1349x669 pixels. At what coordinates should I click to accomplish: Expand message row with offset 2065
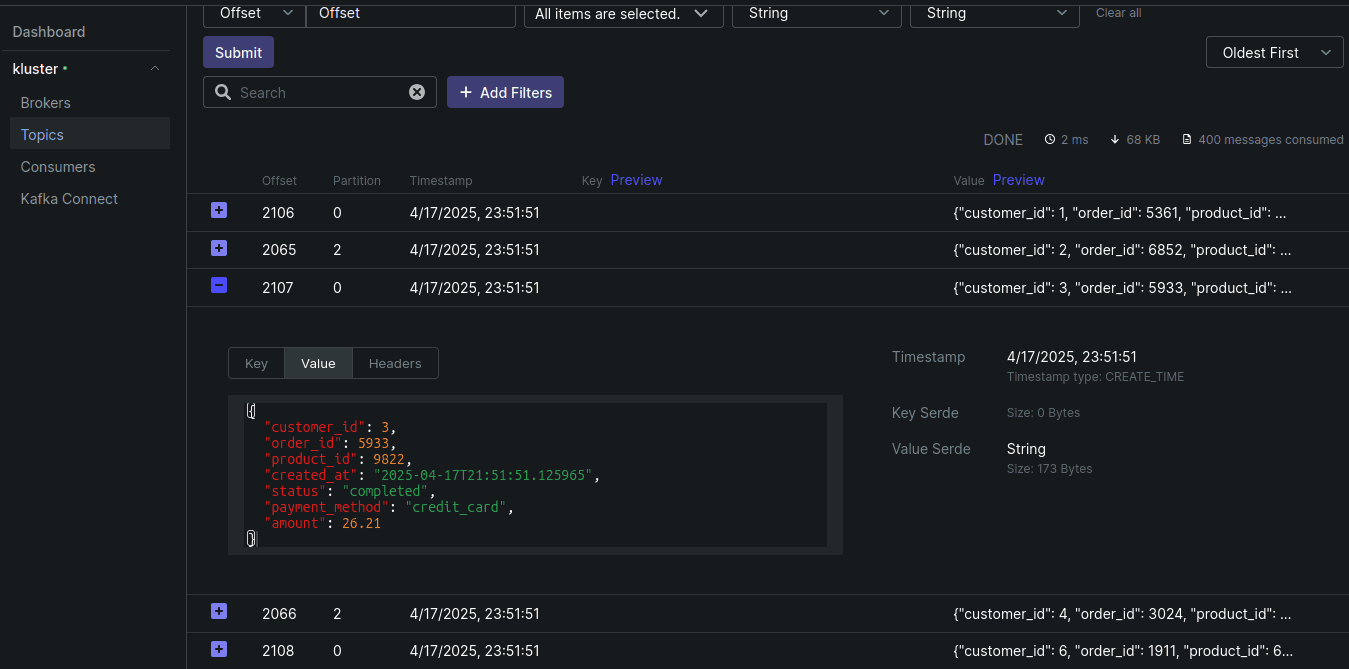point(219,248)
